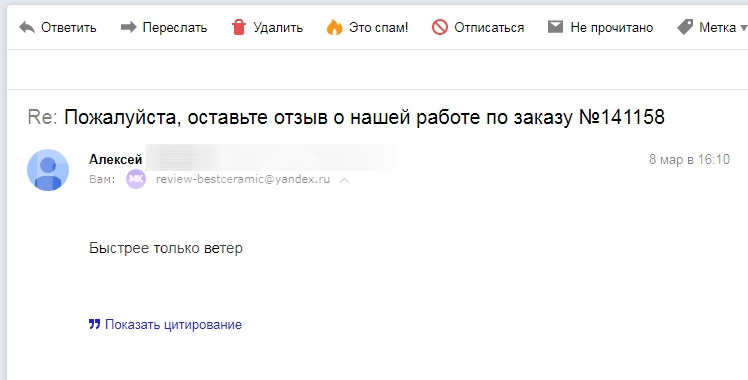Open the Метка dropdown
Viewport: 748px width, 380px height.
click(723, 28)
